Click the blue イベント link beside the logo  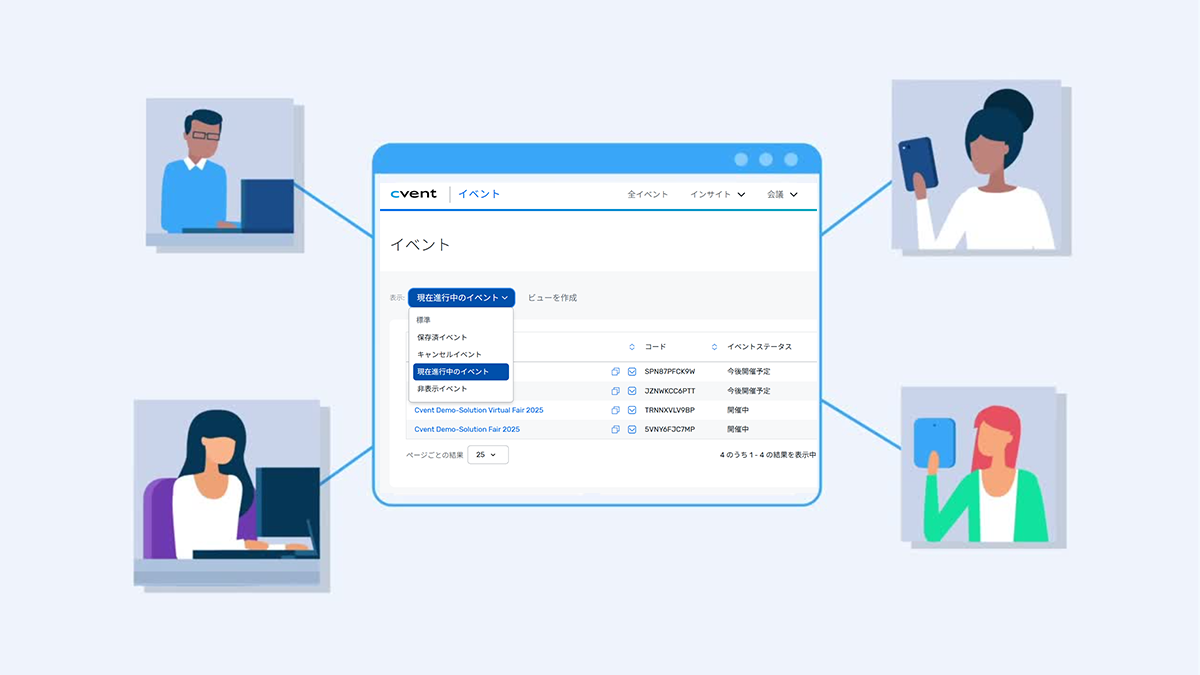(x=479, y=194)
